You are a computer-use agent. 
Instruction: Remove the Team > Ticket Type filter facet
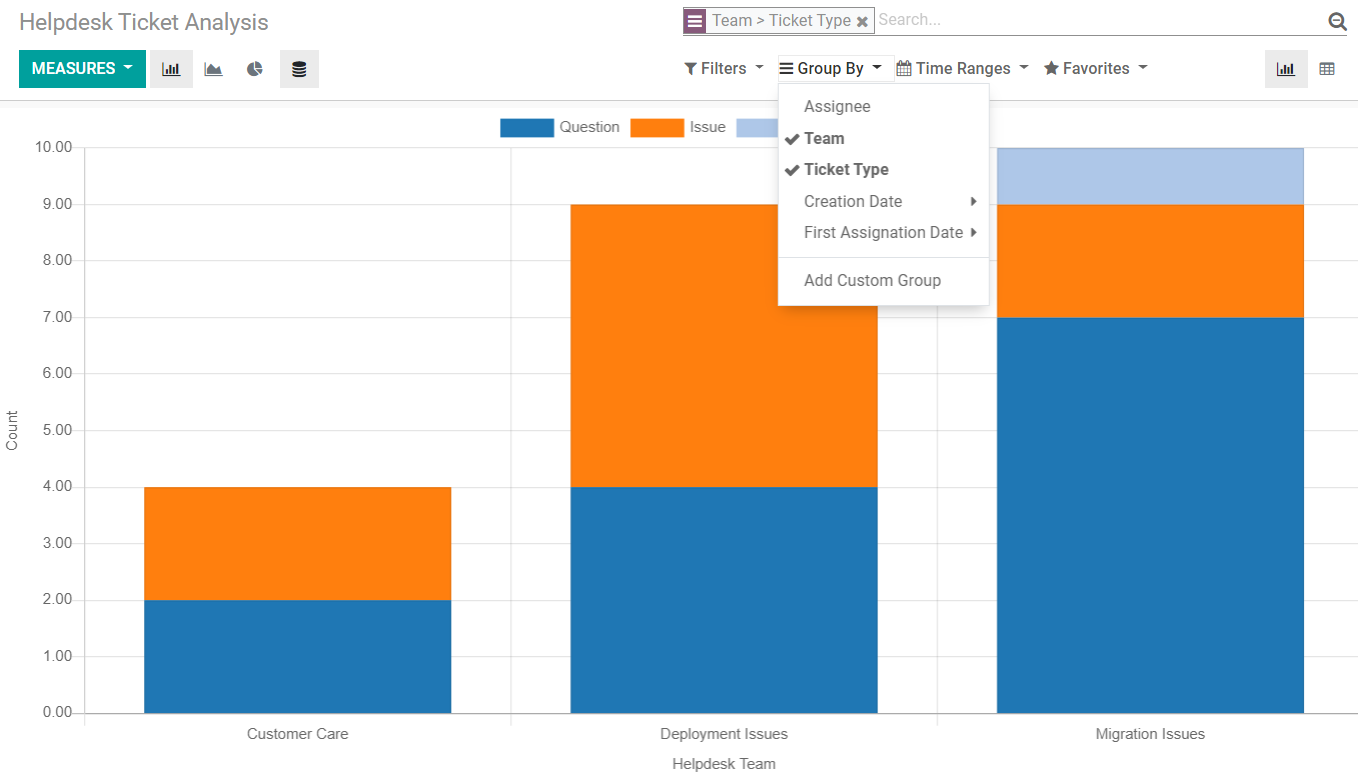pos(862,20)
